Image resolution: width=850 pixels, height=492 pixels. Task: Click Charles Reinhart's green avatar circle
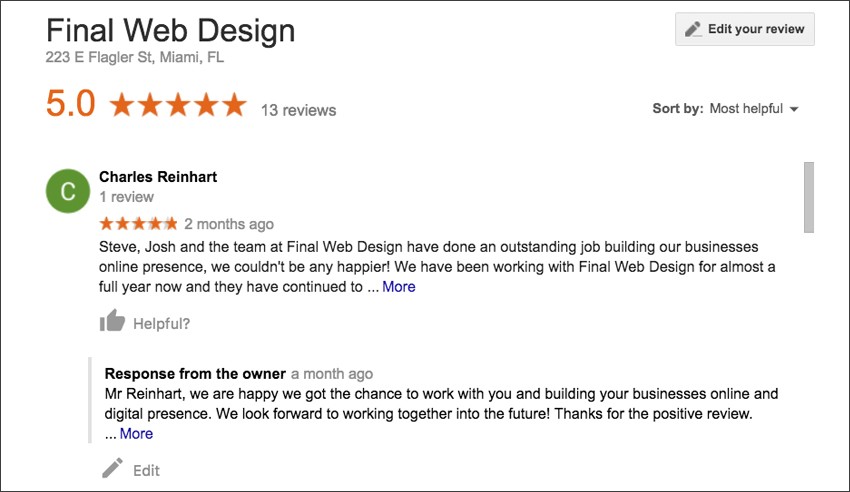pyautogui.click(x=68, y=191)
